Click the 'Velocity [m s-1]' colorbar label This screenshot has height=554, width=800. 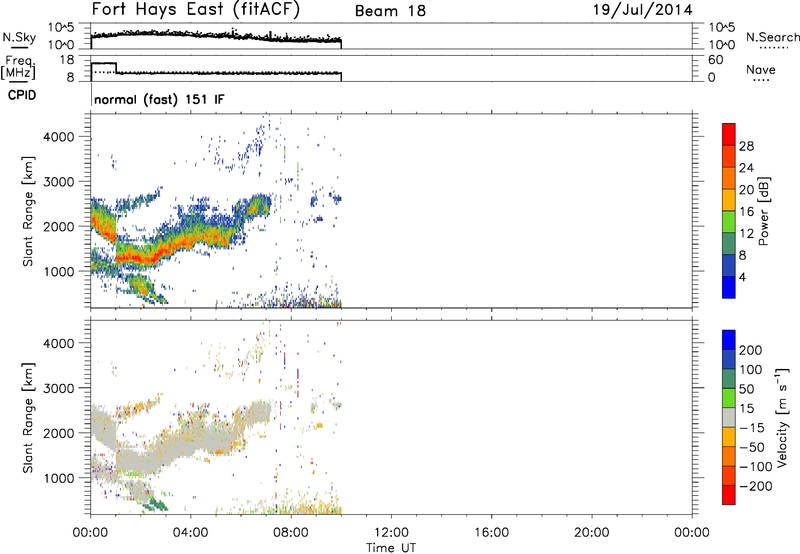click(781, 417)
